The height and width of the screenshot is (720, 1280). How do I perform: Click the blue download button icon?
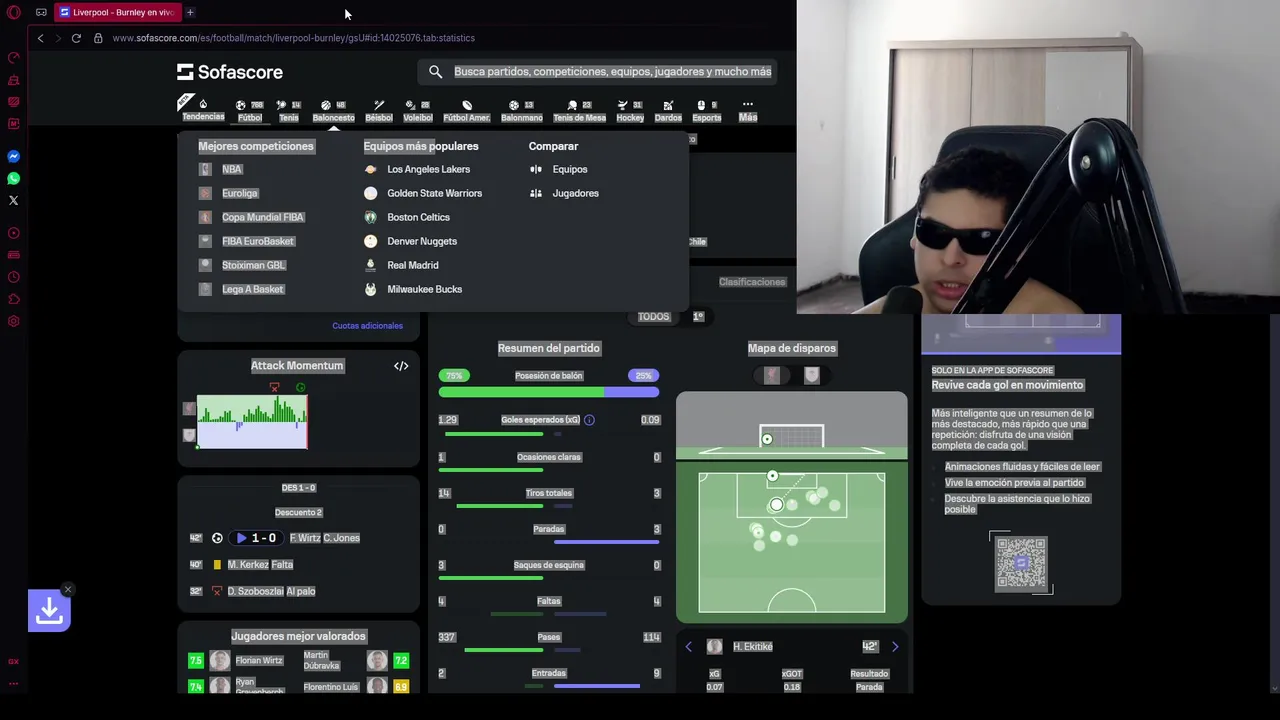[x=49, y=611]
